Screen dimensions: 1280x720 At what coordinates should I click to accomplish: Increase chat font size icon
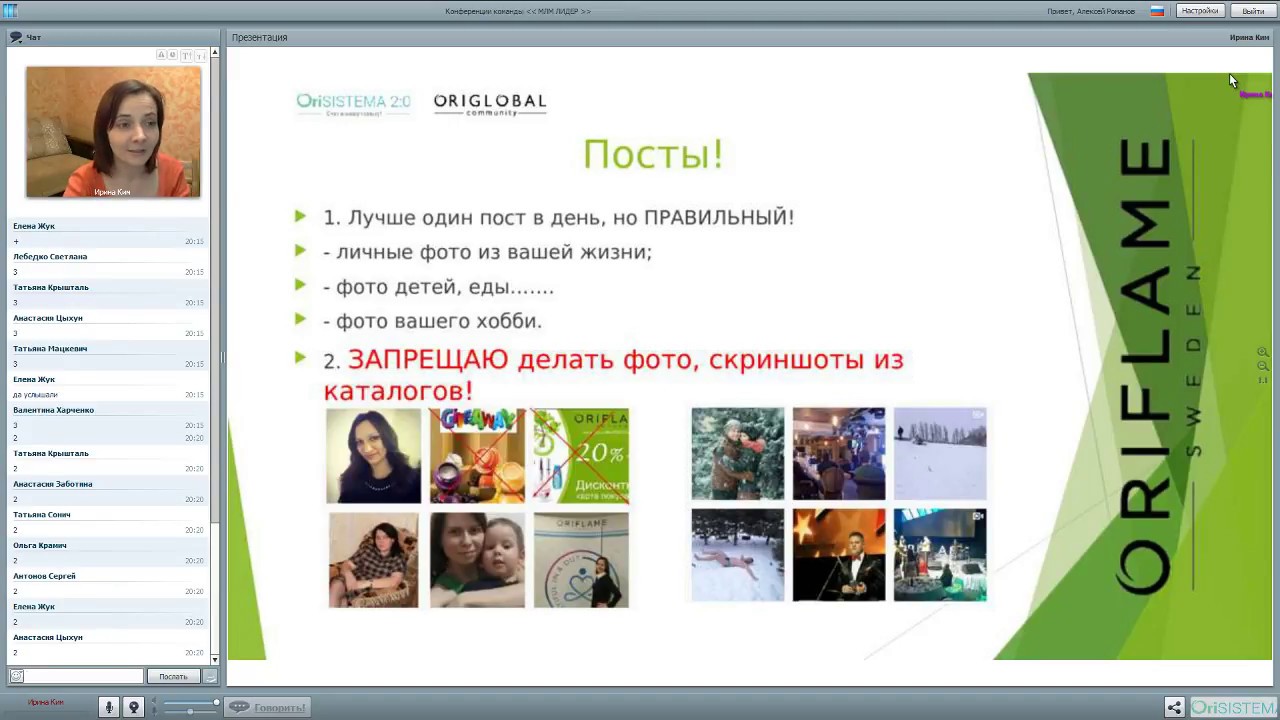point(186,55)
